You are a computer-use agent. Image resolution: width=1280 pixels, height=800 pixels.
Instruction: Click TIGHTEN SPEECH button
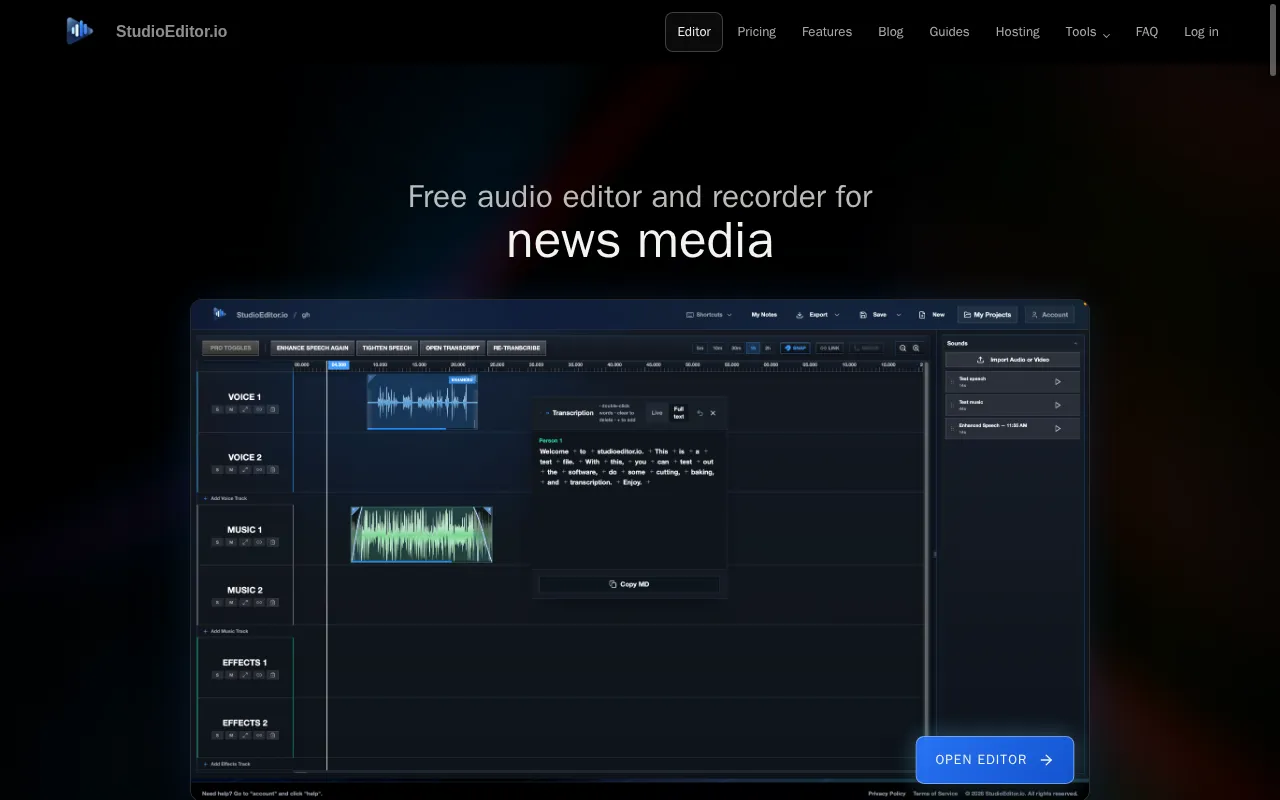387,348
